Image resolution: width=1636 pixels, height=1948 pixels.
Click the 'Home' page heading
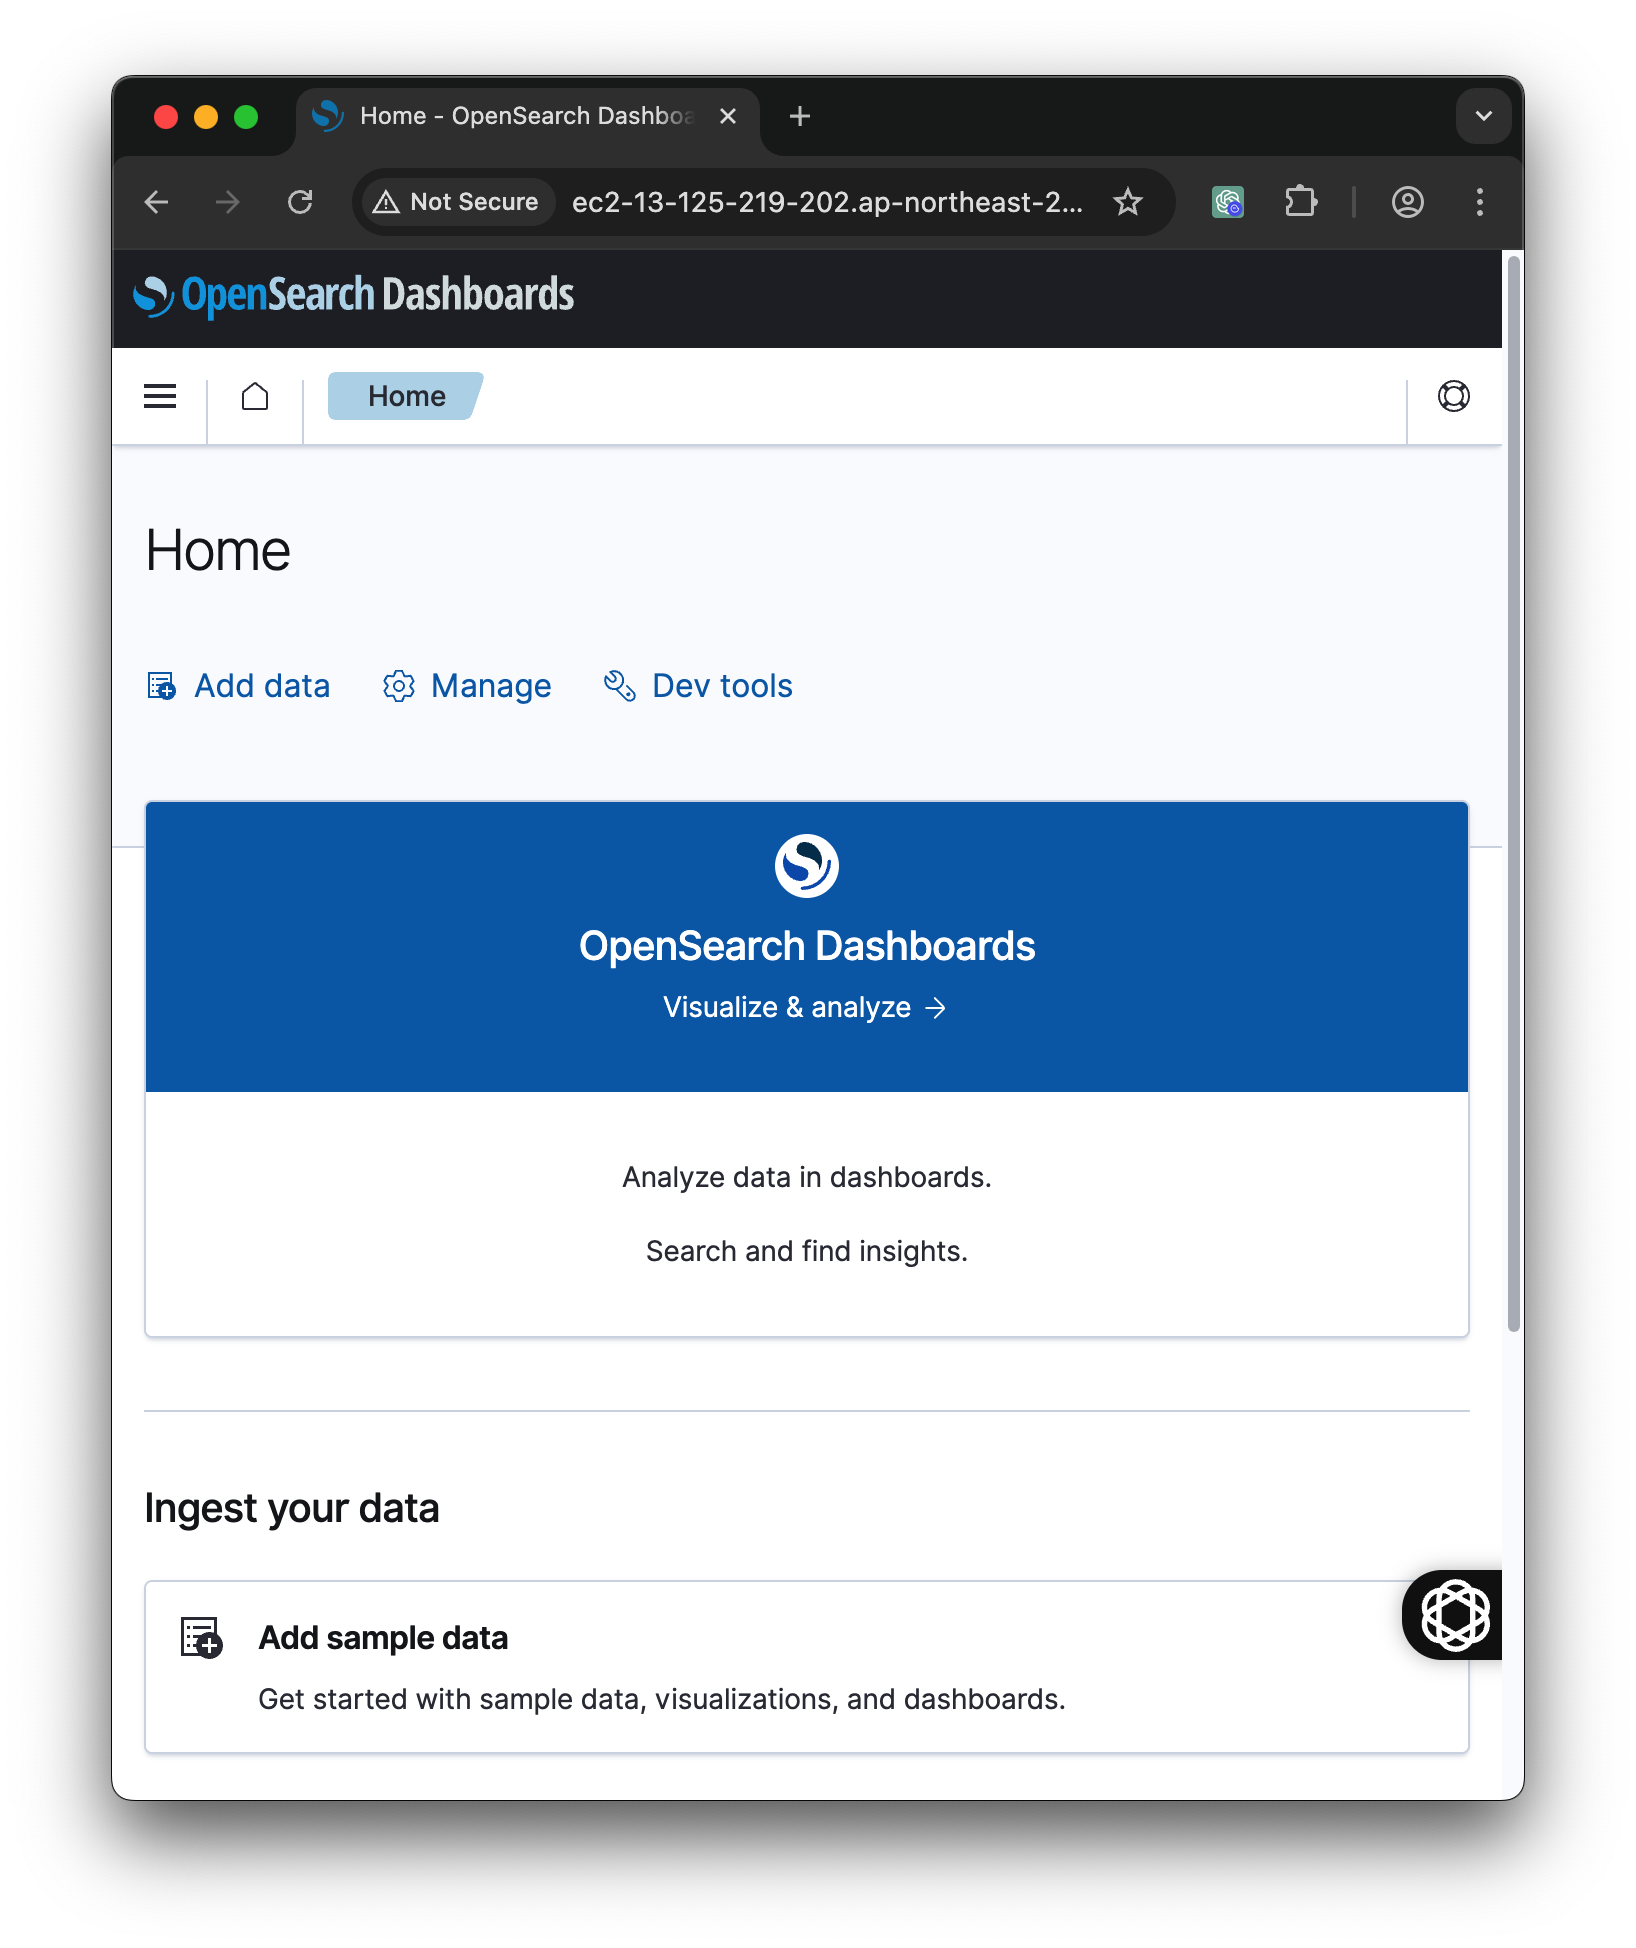point(218,551)
